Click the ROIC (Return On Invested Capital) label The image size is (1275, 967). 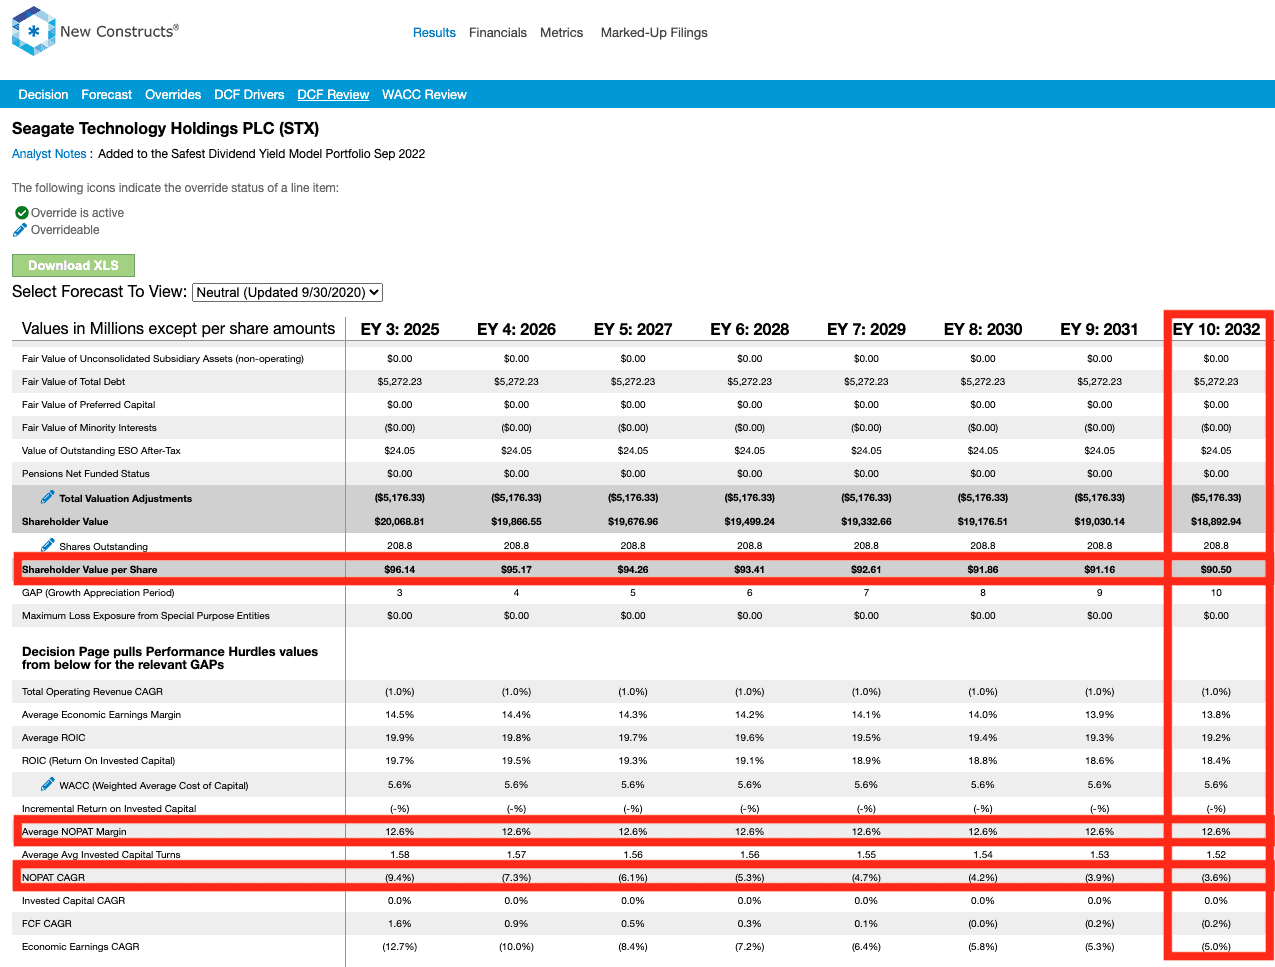tap(99, 761)
